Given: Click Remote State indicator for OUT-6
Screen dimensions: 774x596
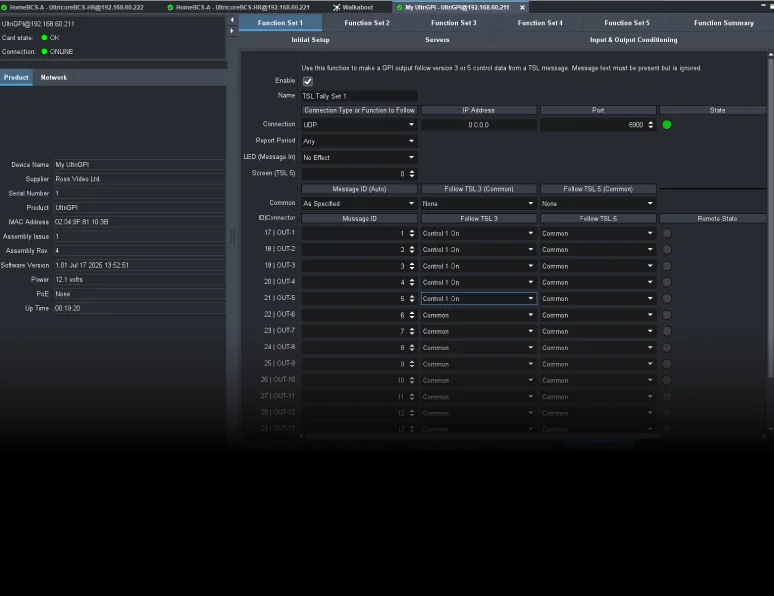Looking at the screenshot, I should tap(666, 315).
